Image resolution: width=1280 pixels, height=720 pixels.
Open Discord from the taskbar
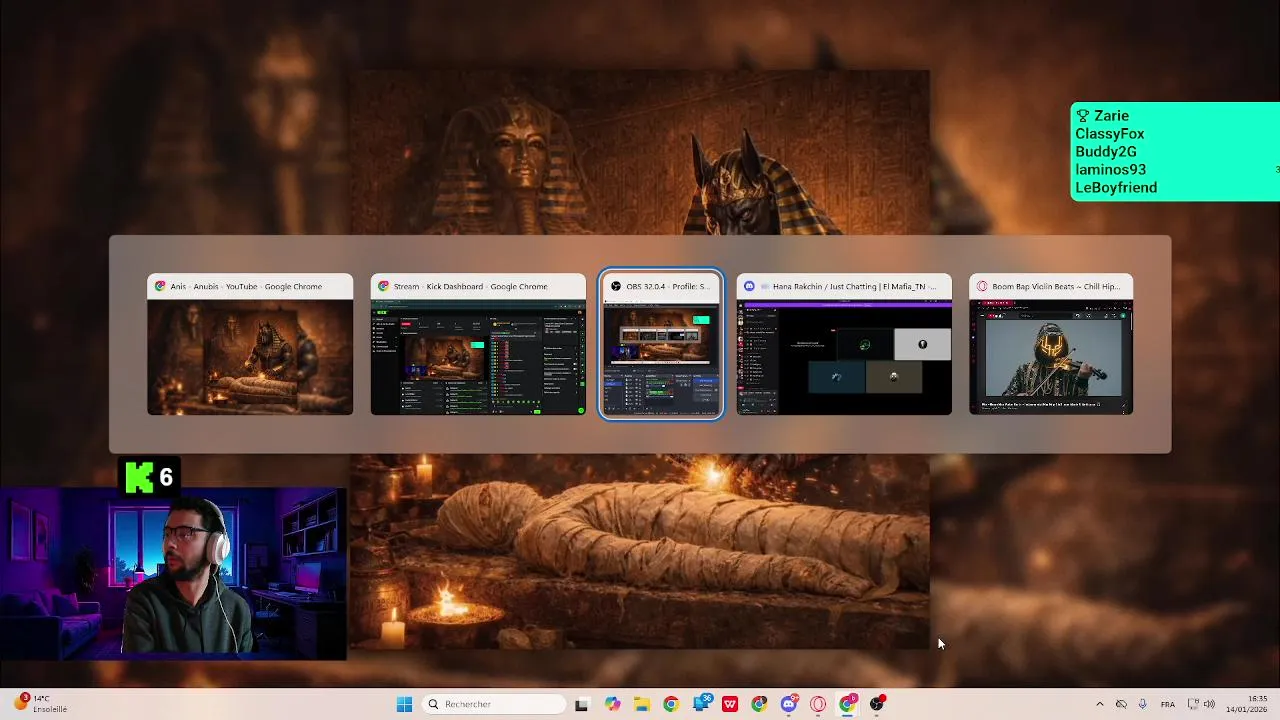pos(789,704)
